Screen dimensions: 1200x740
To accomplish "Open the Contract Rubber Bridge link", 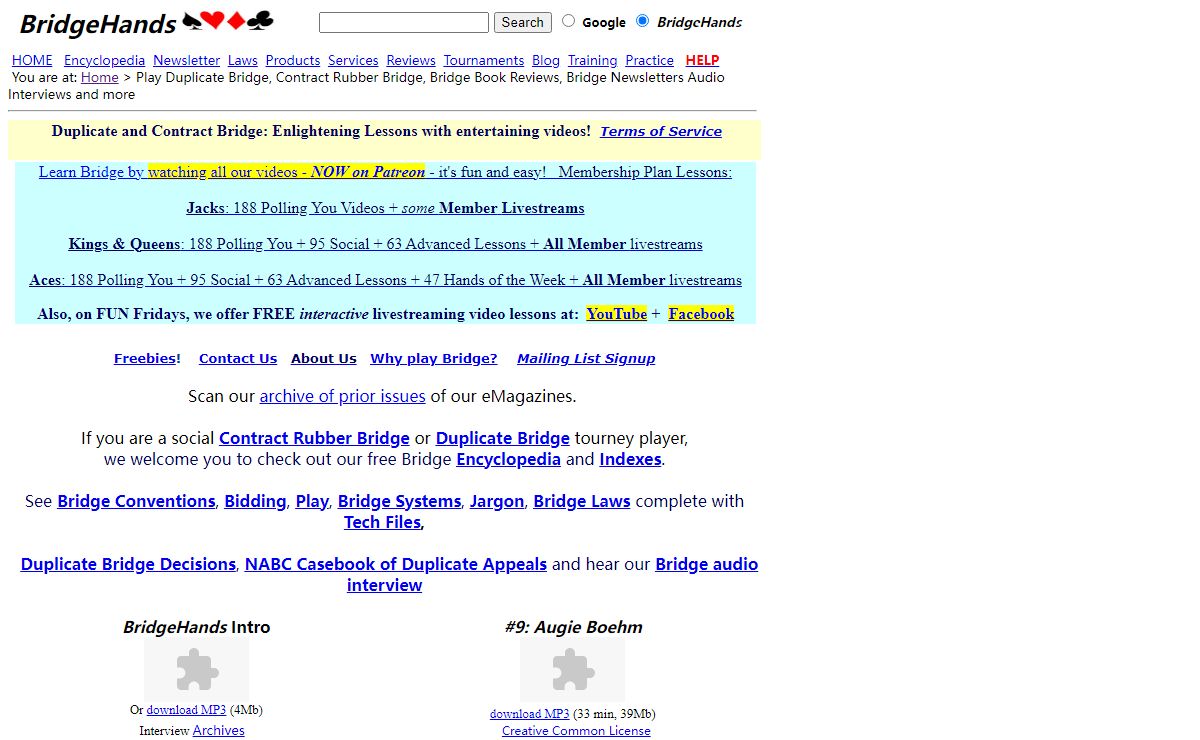I will 314,438.
